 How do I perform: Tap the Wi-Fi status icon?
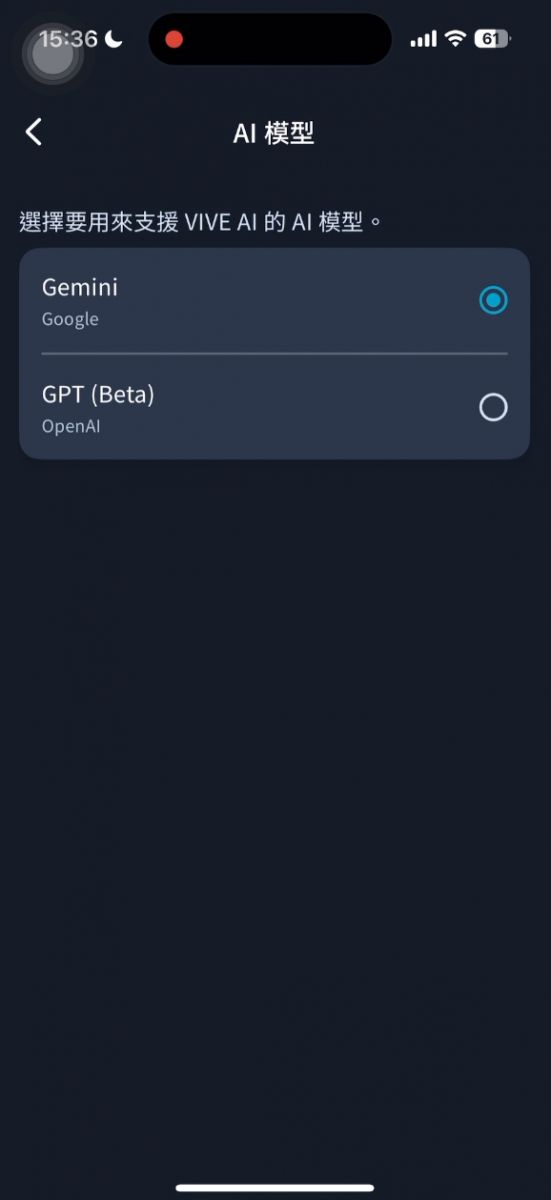point(456,39)
